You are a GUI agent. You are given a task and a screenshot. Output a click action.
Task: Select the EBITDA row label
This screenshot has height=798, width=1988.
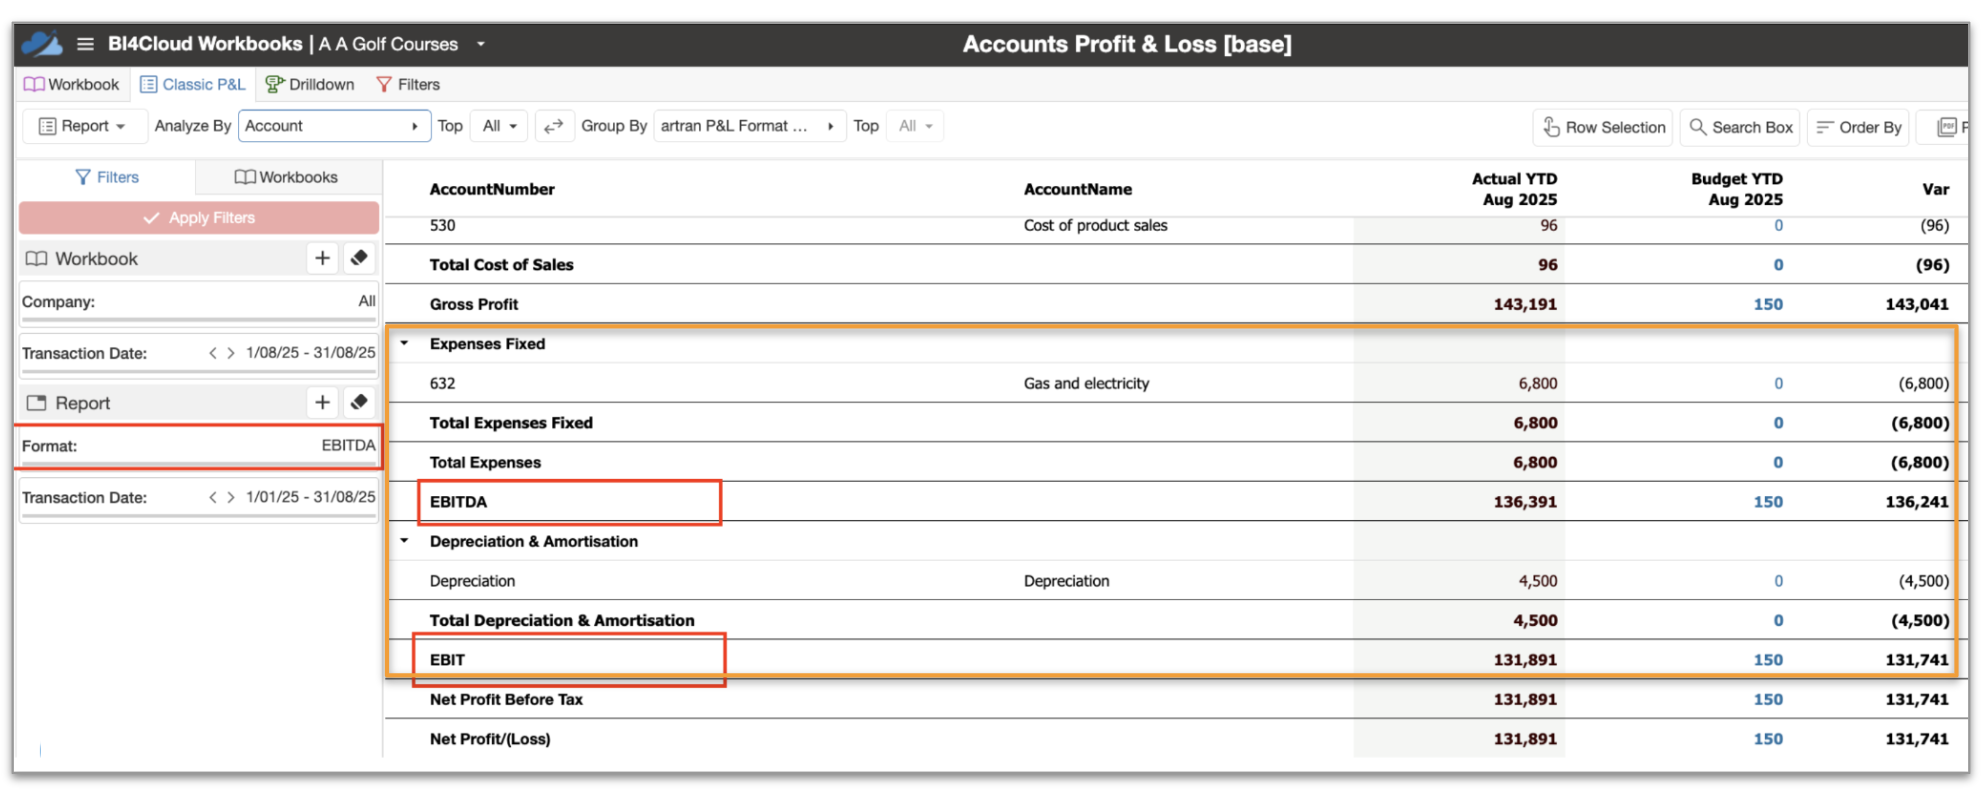pos(459,502)
